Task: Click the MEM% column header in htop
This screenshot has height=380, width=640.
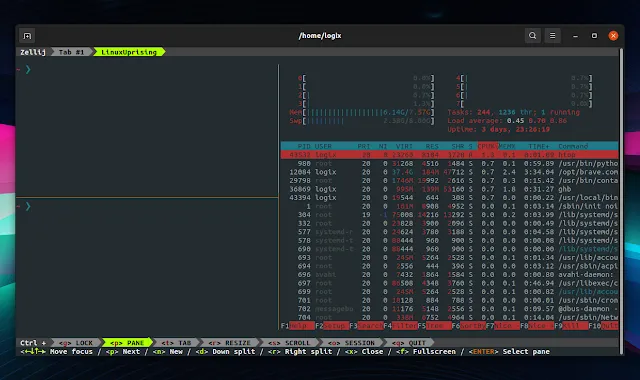Action: 507,146
